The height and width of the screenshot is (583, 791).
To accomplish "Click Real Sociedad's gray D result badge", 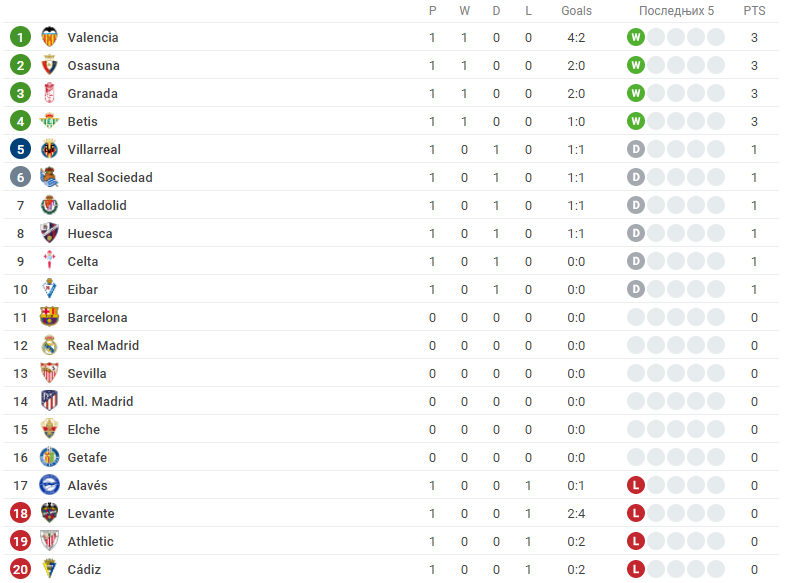I will coord(635,178).
